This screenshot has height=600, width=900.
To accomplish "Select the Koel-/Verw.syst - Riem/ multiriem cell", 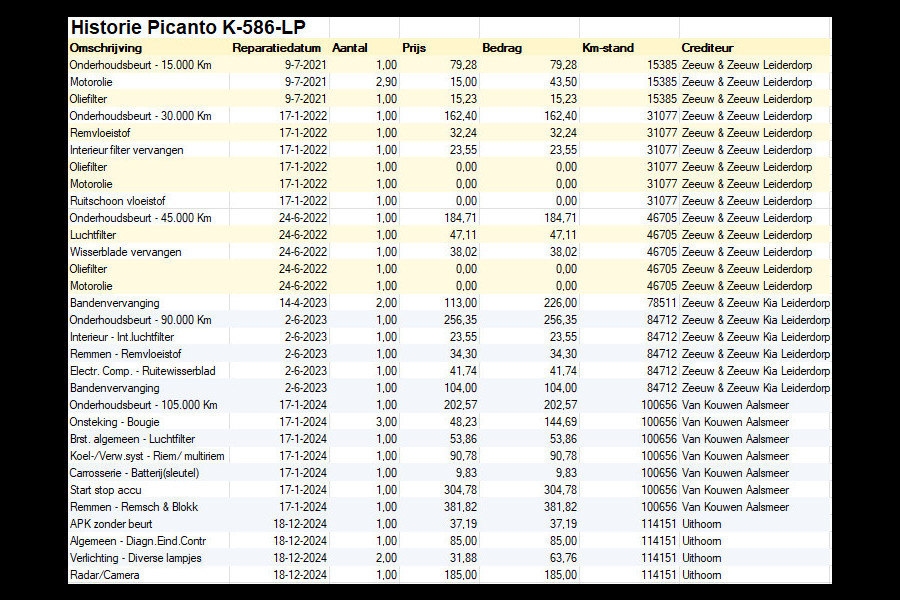I will pyautogui.click(x=147, y=456).
